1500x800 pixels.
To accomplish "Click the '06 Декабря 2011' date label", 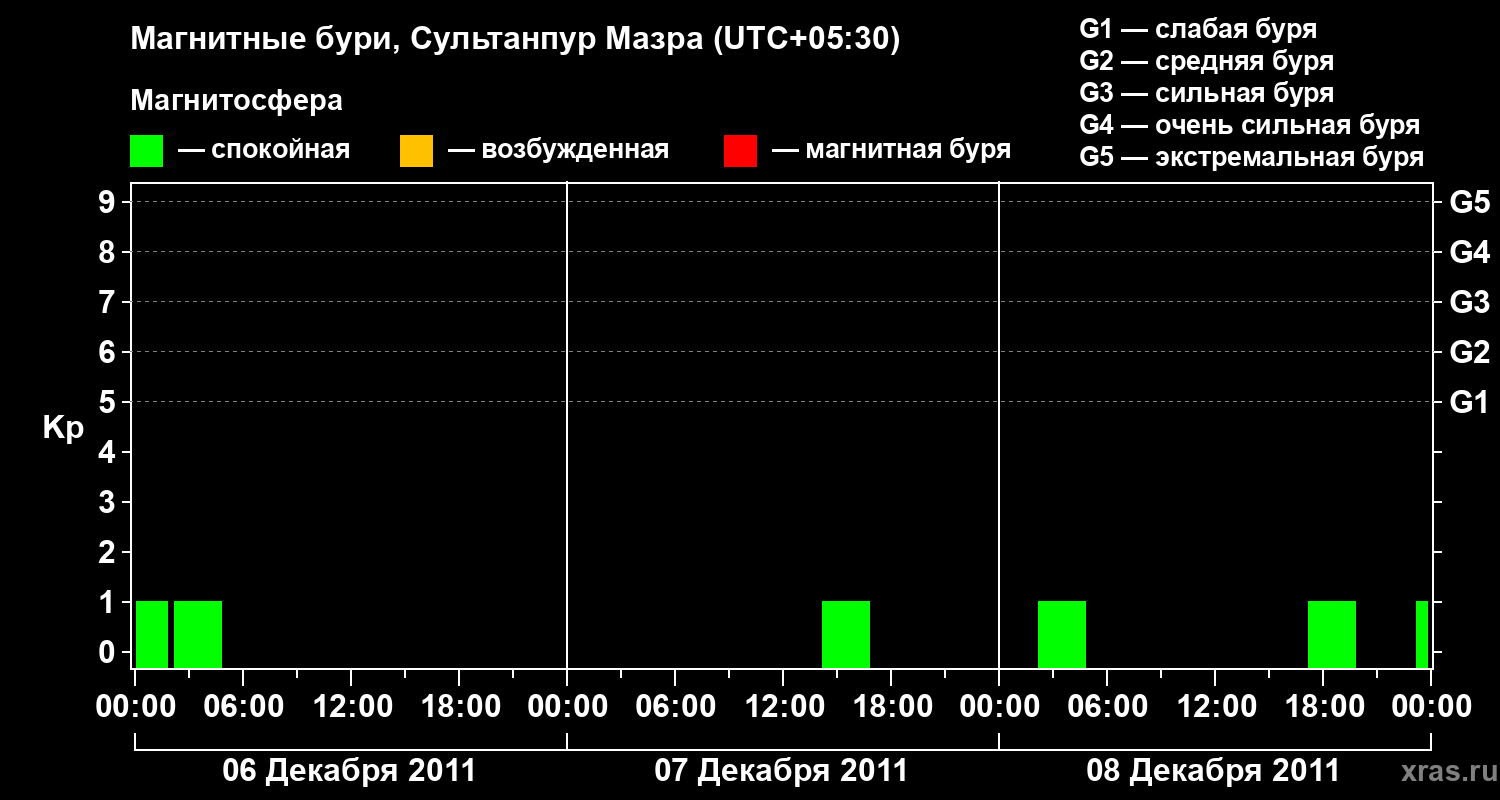I will tap(349, 771).
